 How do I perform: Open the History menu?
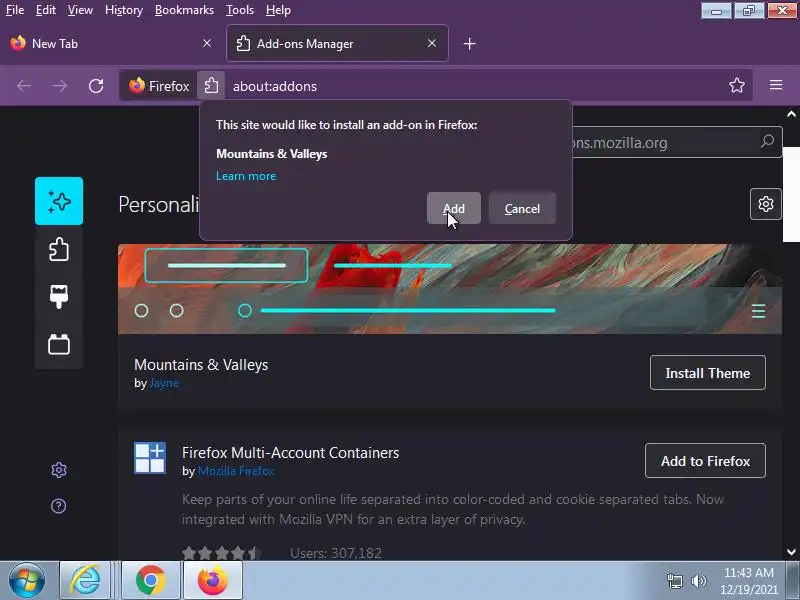[123, 10]
